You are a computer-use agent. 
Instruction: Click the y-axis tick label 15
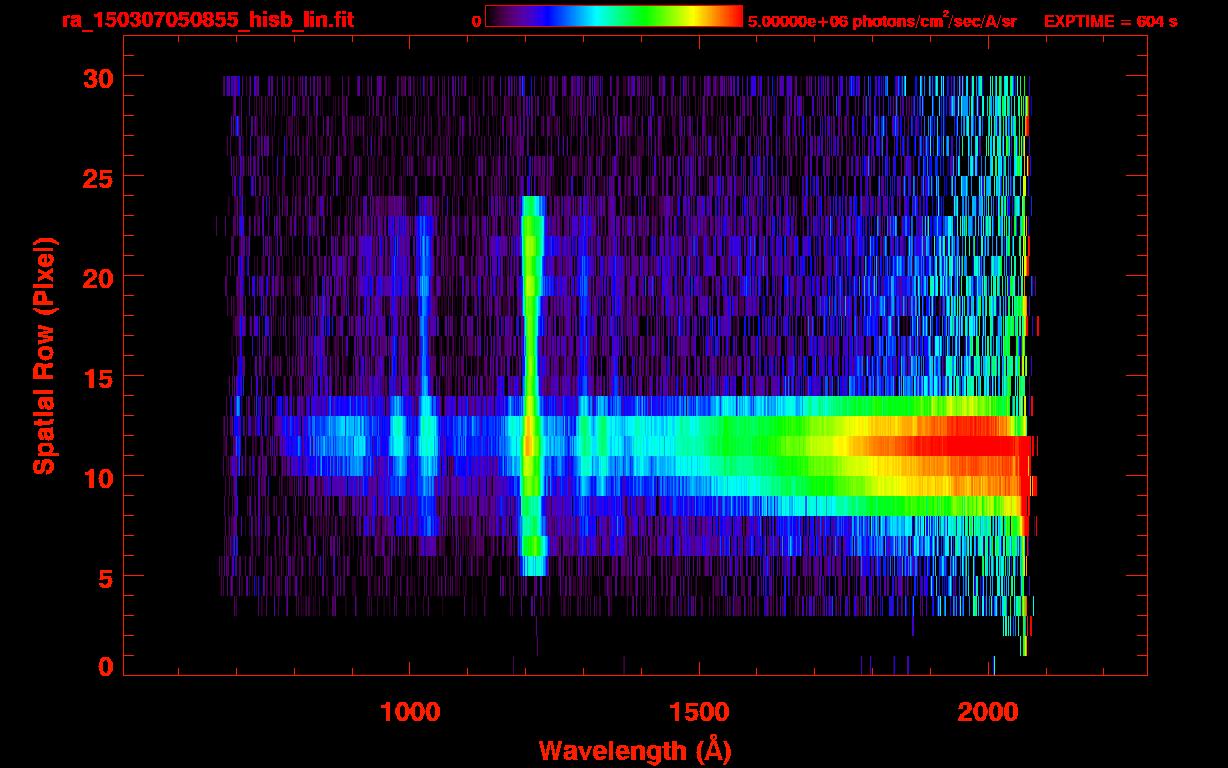tap(97, 377)
